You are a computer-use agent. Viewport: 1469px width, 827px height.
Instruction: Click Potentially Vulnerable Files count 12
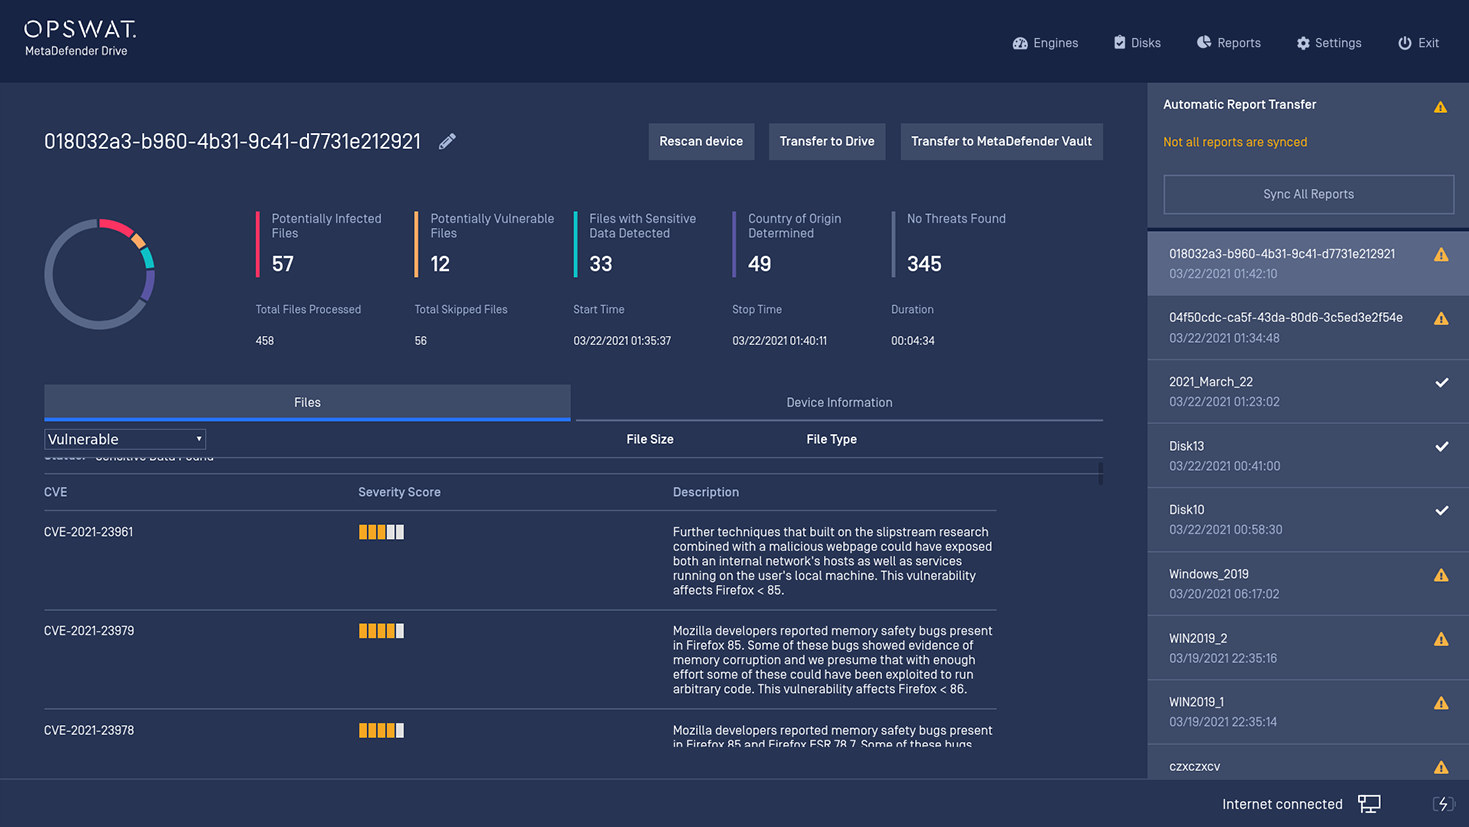(x=440, y=264)
